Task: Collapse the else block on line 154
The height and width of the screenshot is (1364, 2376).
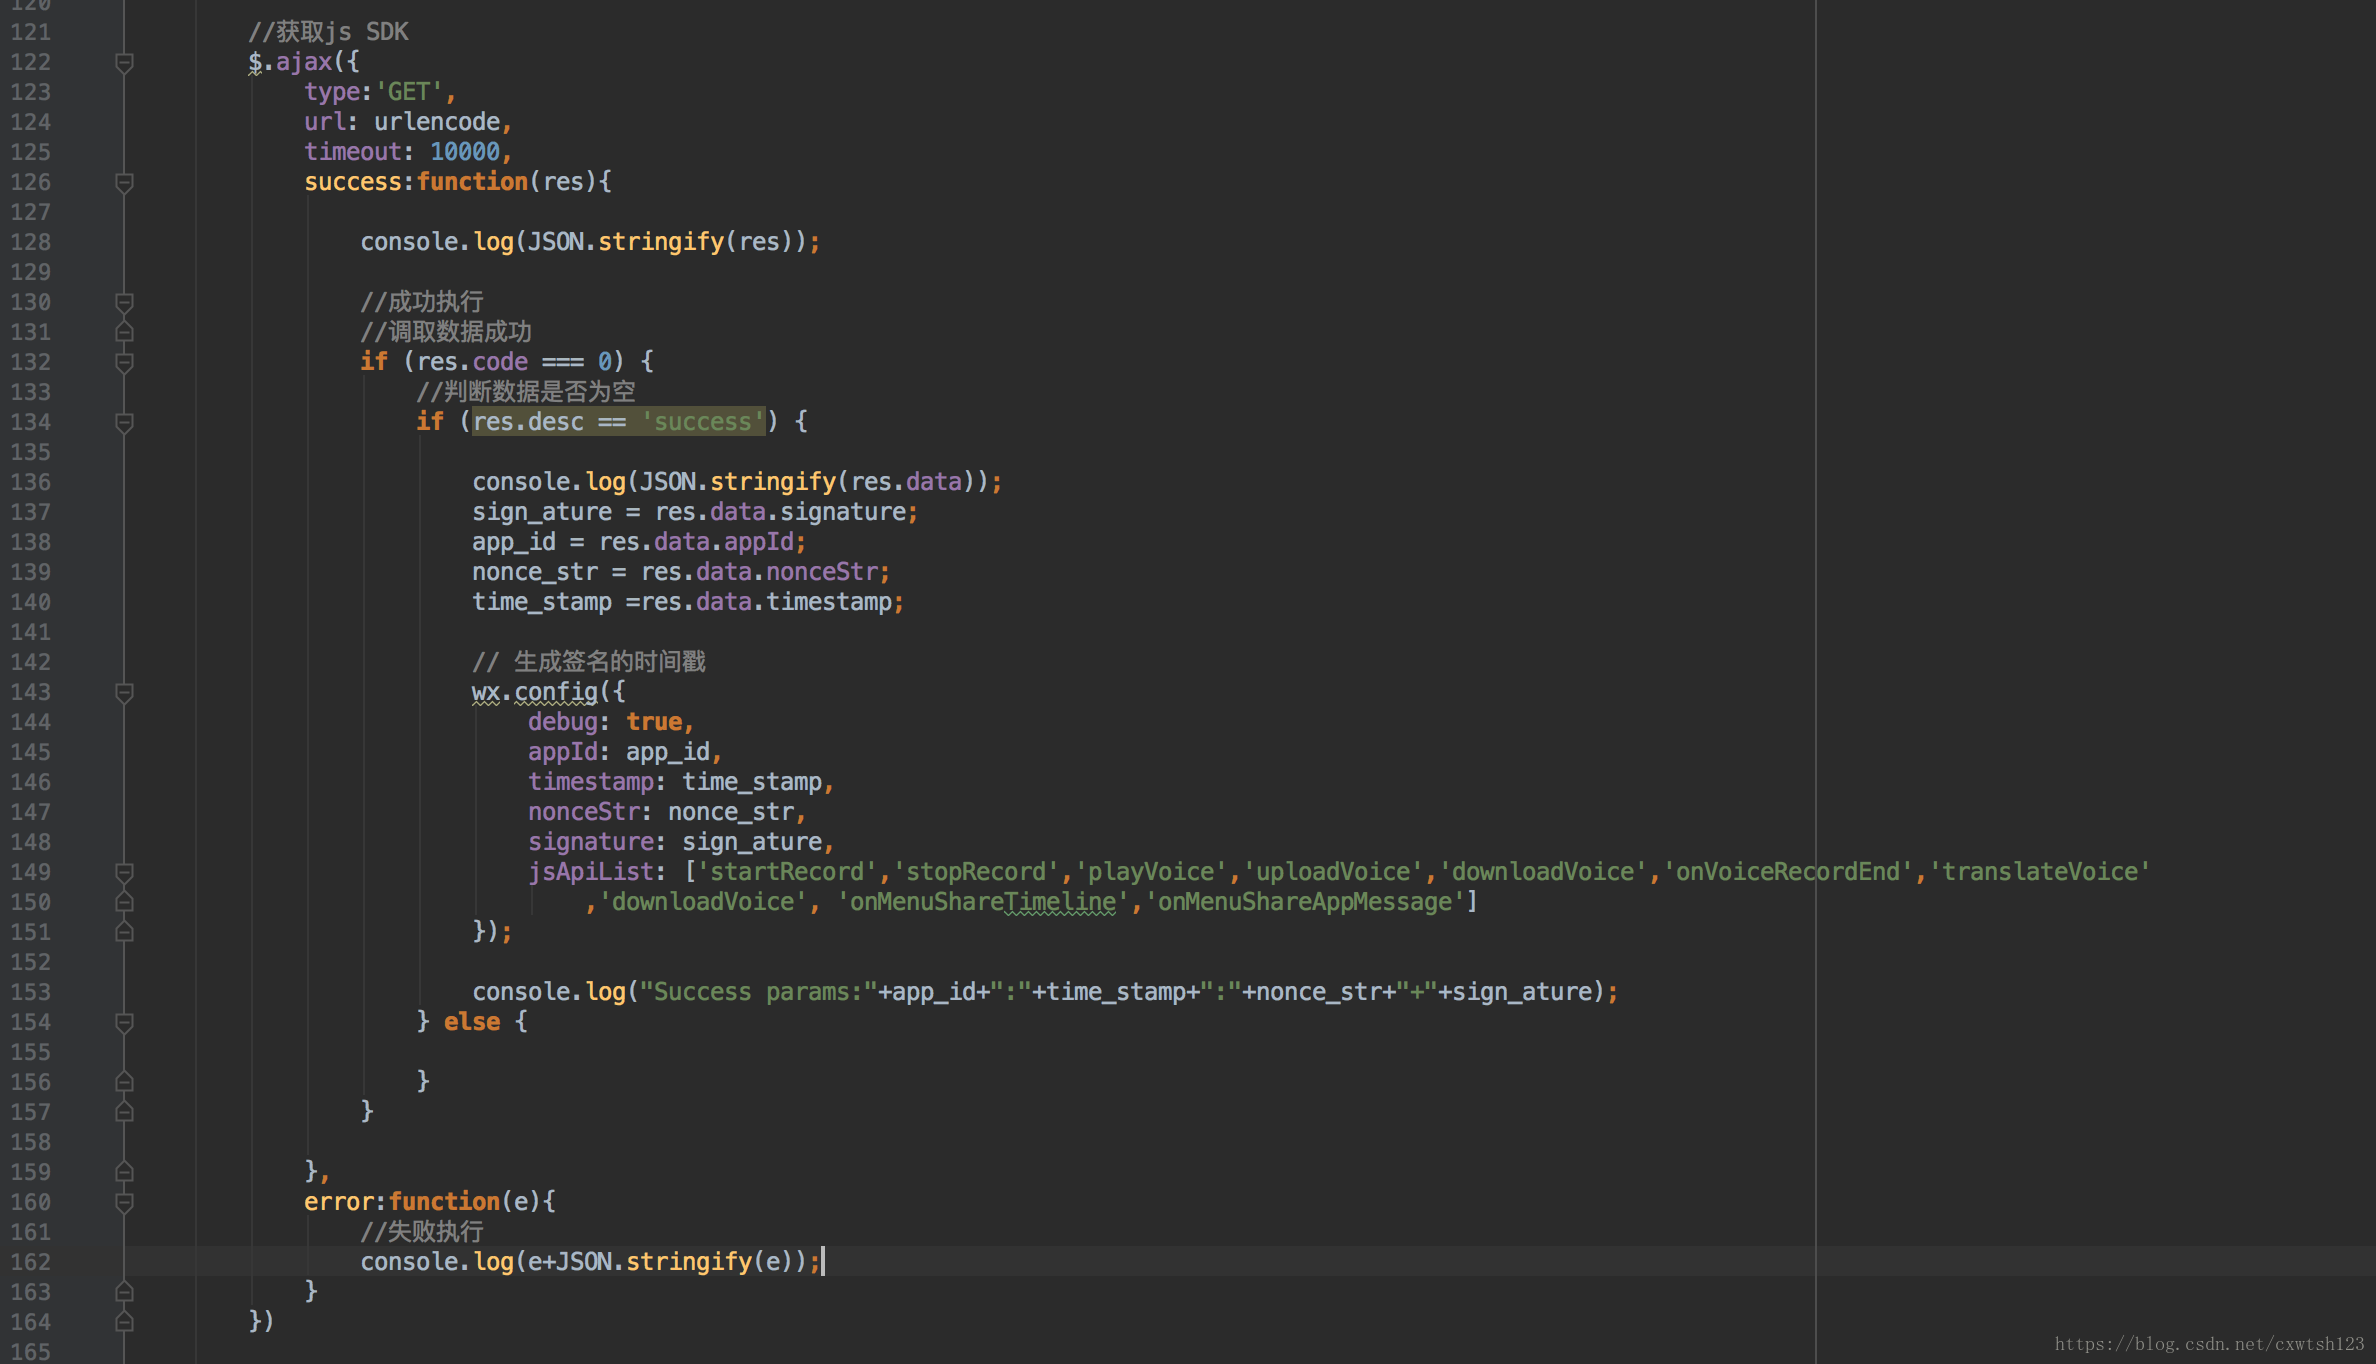Action: (x=124, y=1023)
